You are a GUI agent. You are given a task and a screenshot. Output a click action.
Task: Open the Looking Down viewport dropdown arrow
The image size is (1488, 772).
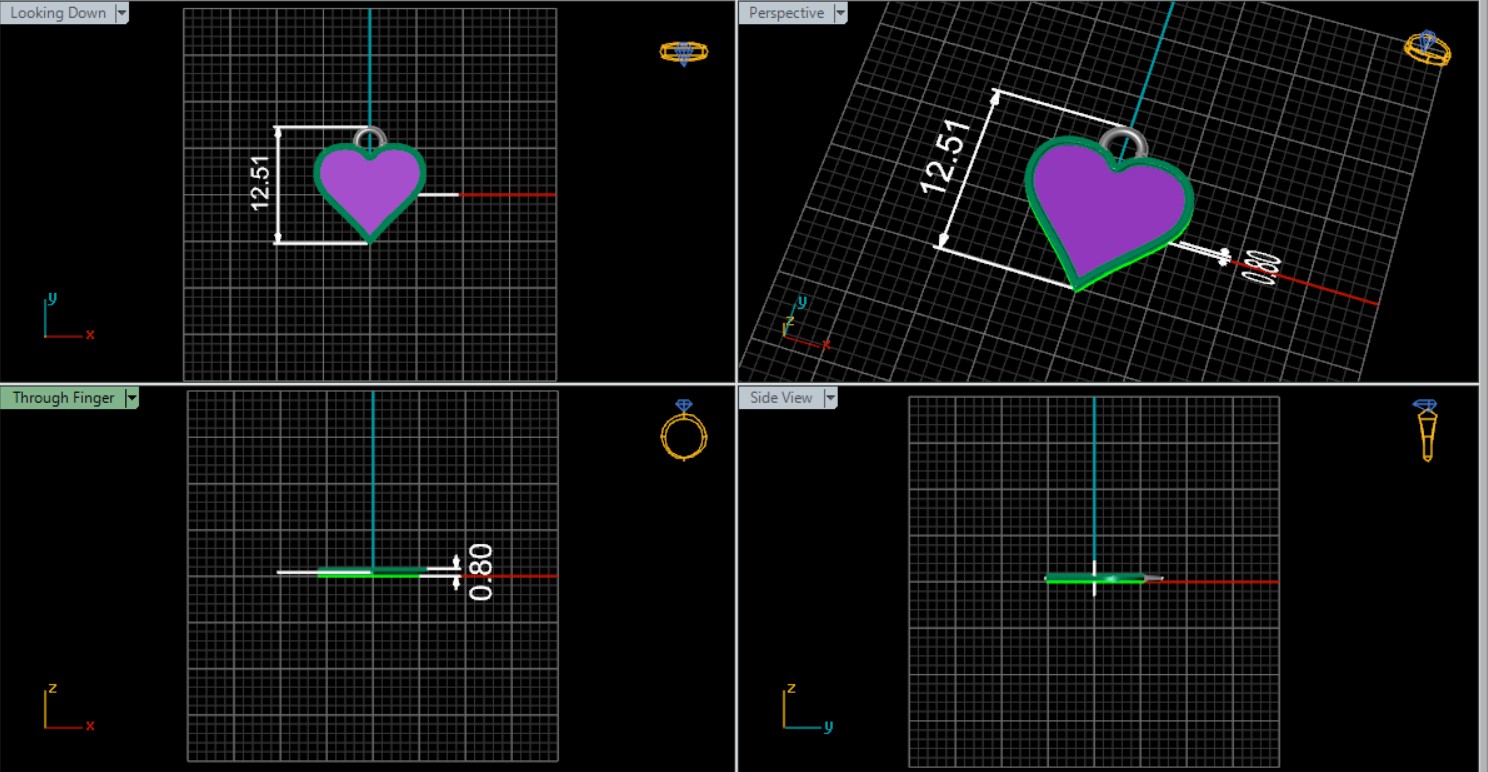(122, 13)
